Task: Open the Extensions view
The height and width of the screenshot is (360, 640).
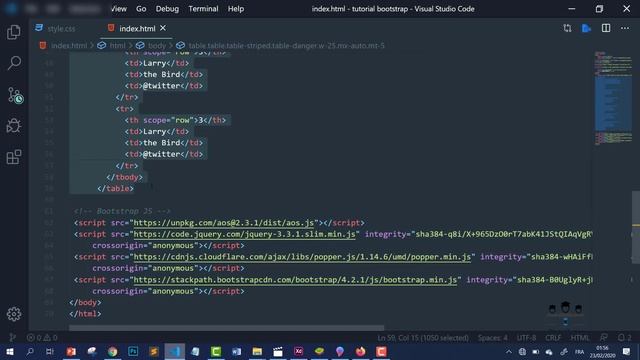Action: coord(14,157)
